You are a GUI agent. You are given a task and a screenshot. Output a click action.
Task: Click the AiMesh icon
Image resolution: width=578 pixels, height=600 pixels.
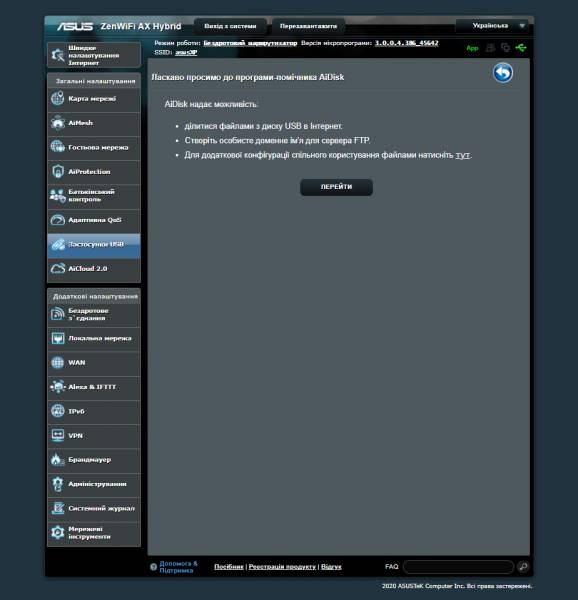pyautogui.click(x=58, y=123)
